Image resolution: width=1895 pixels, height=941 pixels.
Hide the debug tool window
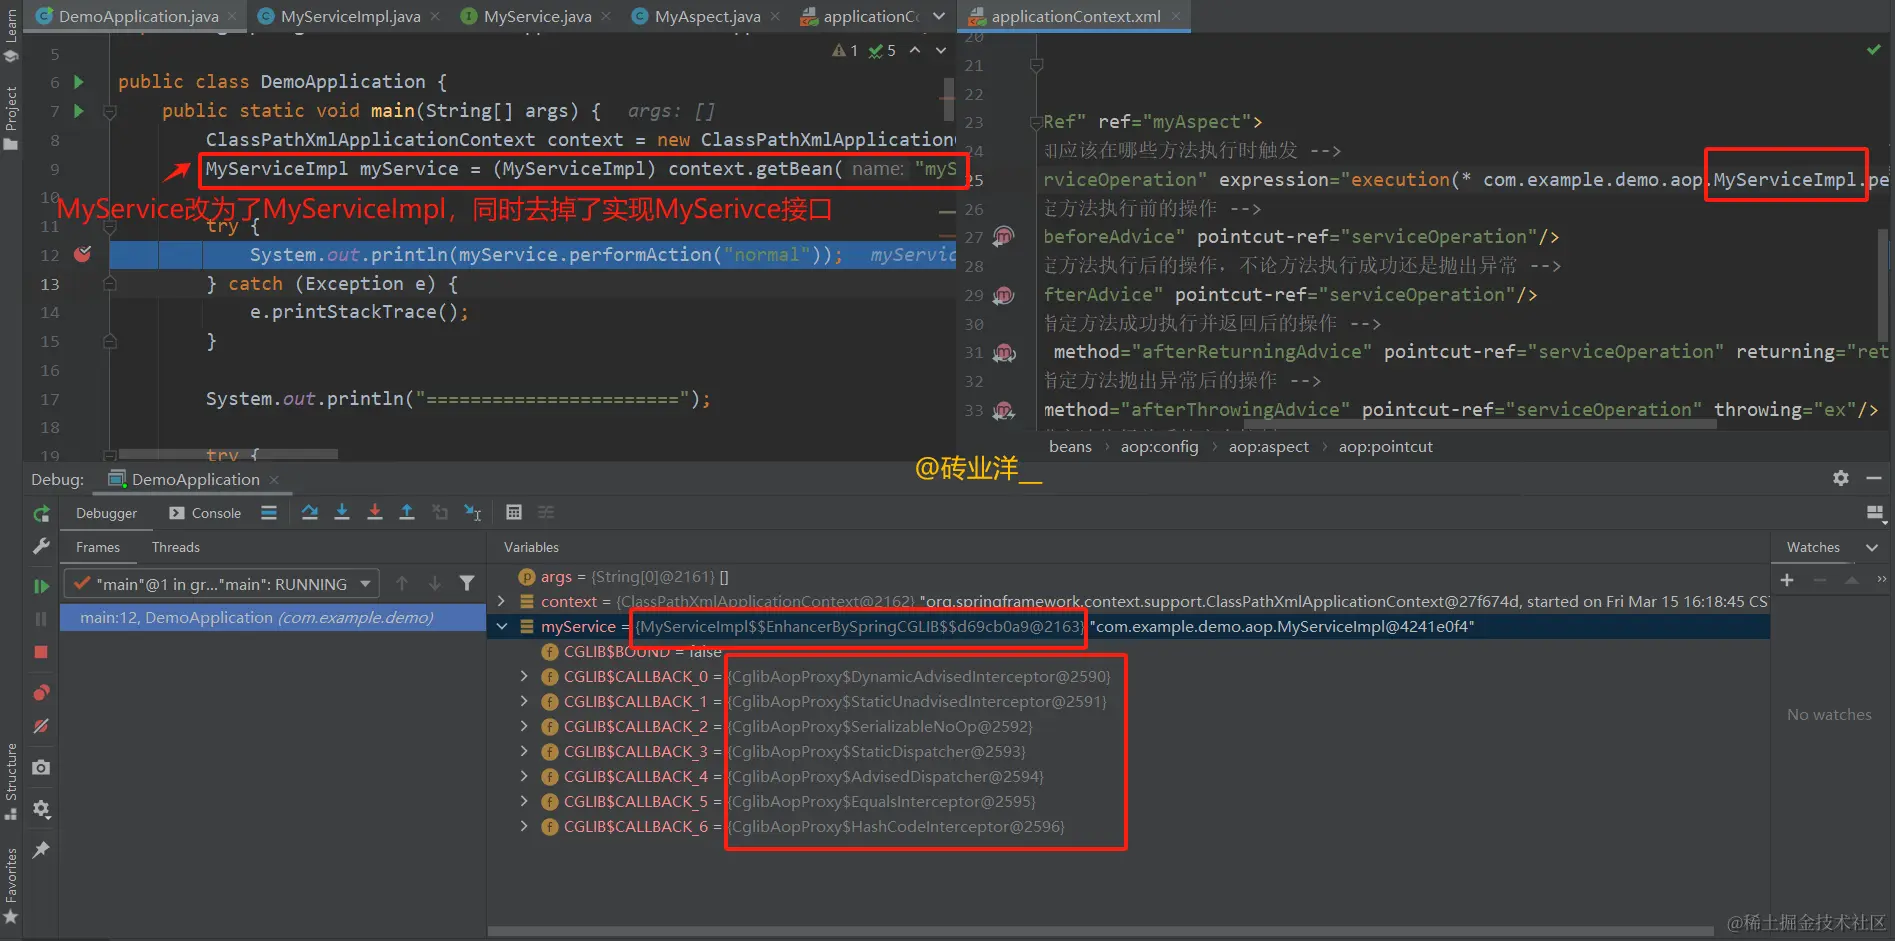pos(1874,478)
